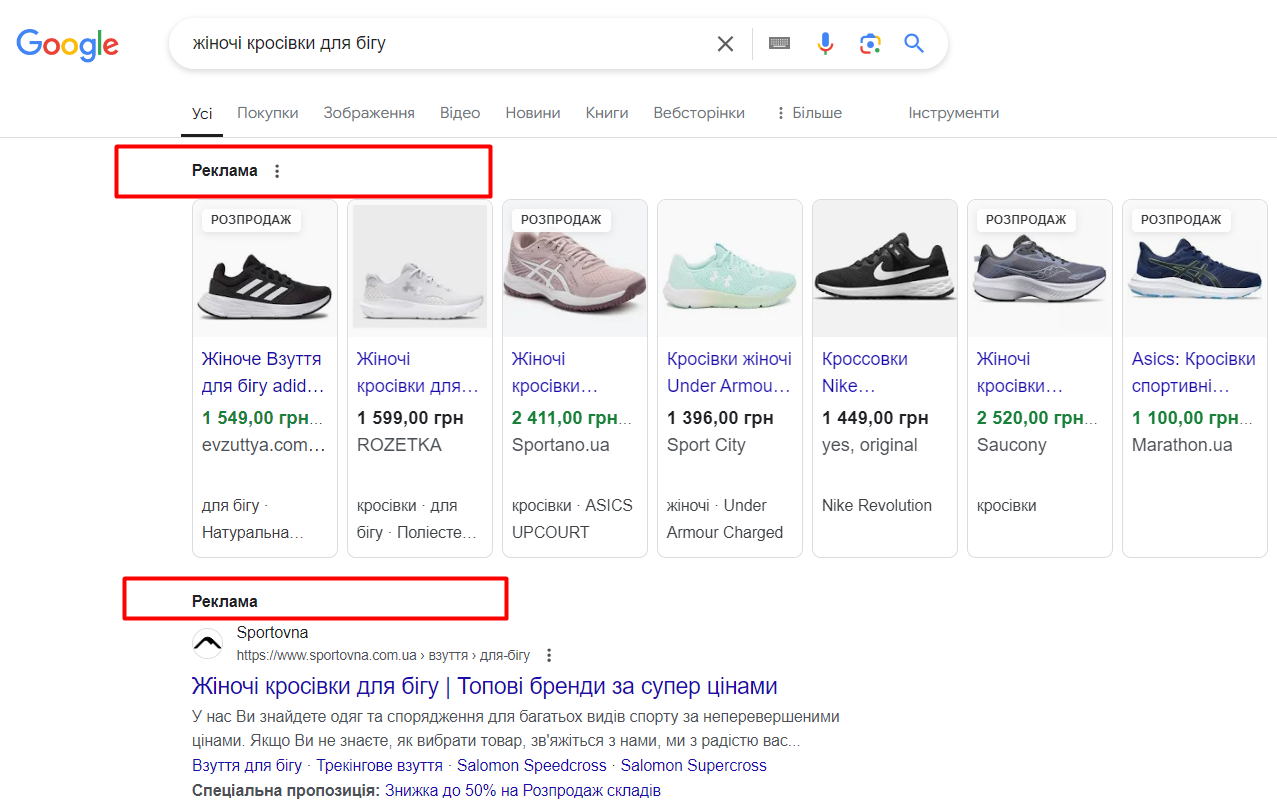This screenshot has height=812, width=1277.
Task: Switch to the Зображення tab
Action: coord(369,113)
